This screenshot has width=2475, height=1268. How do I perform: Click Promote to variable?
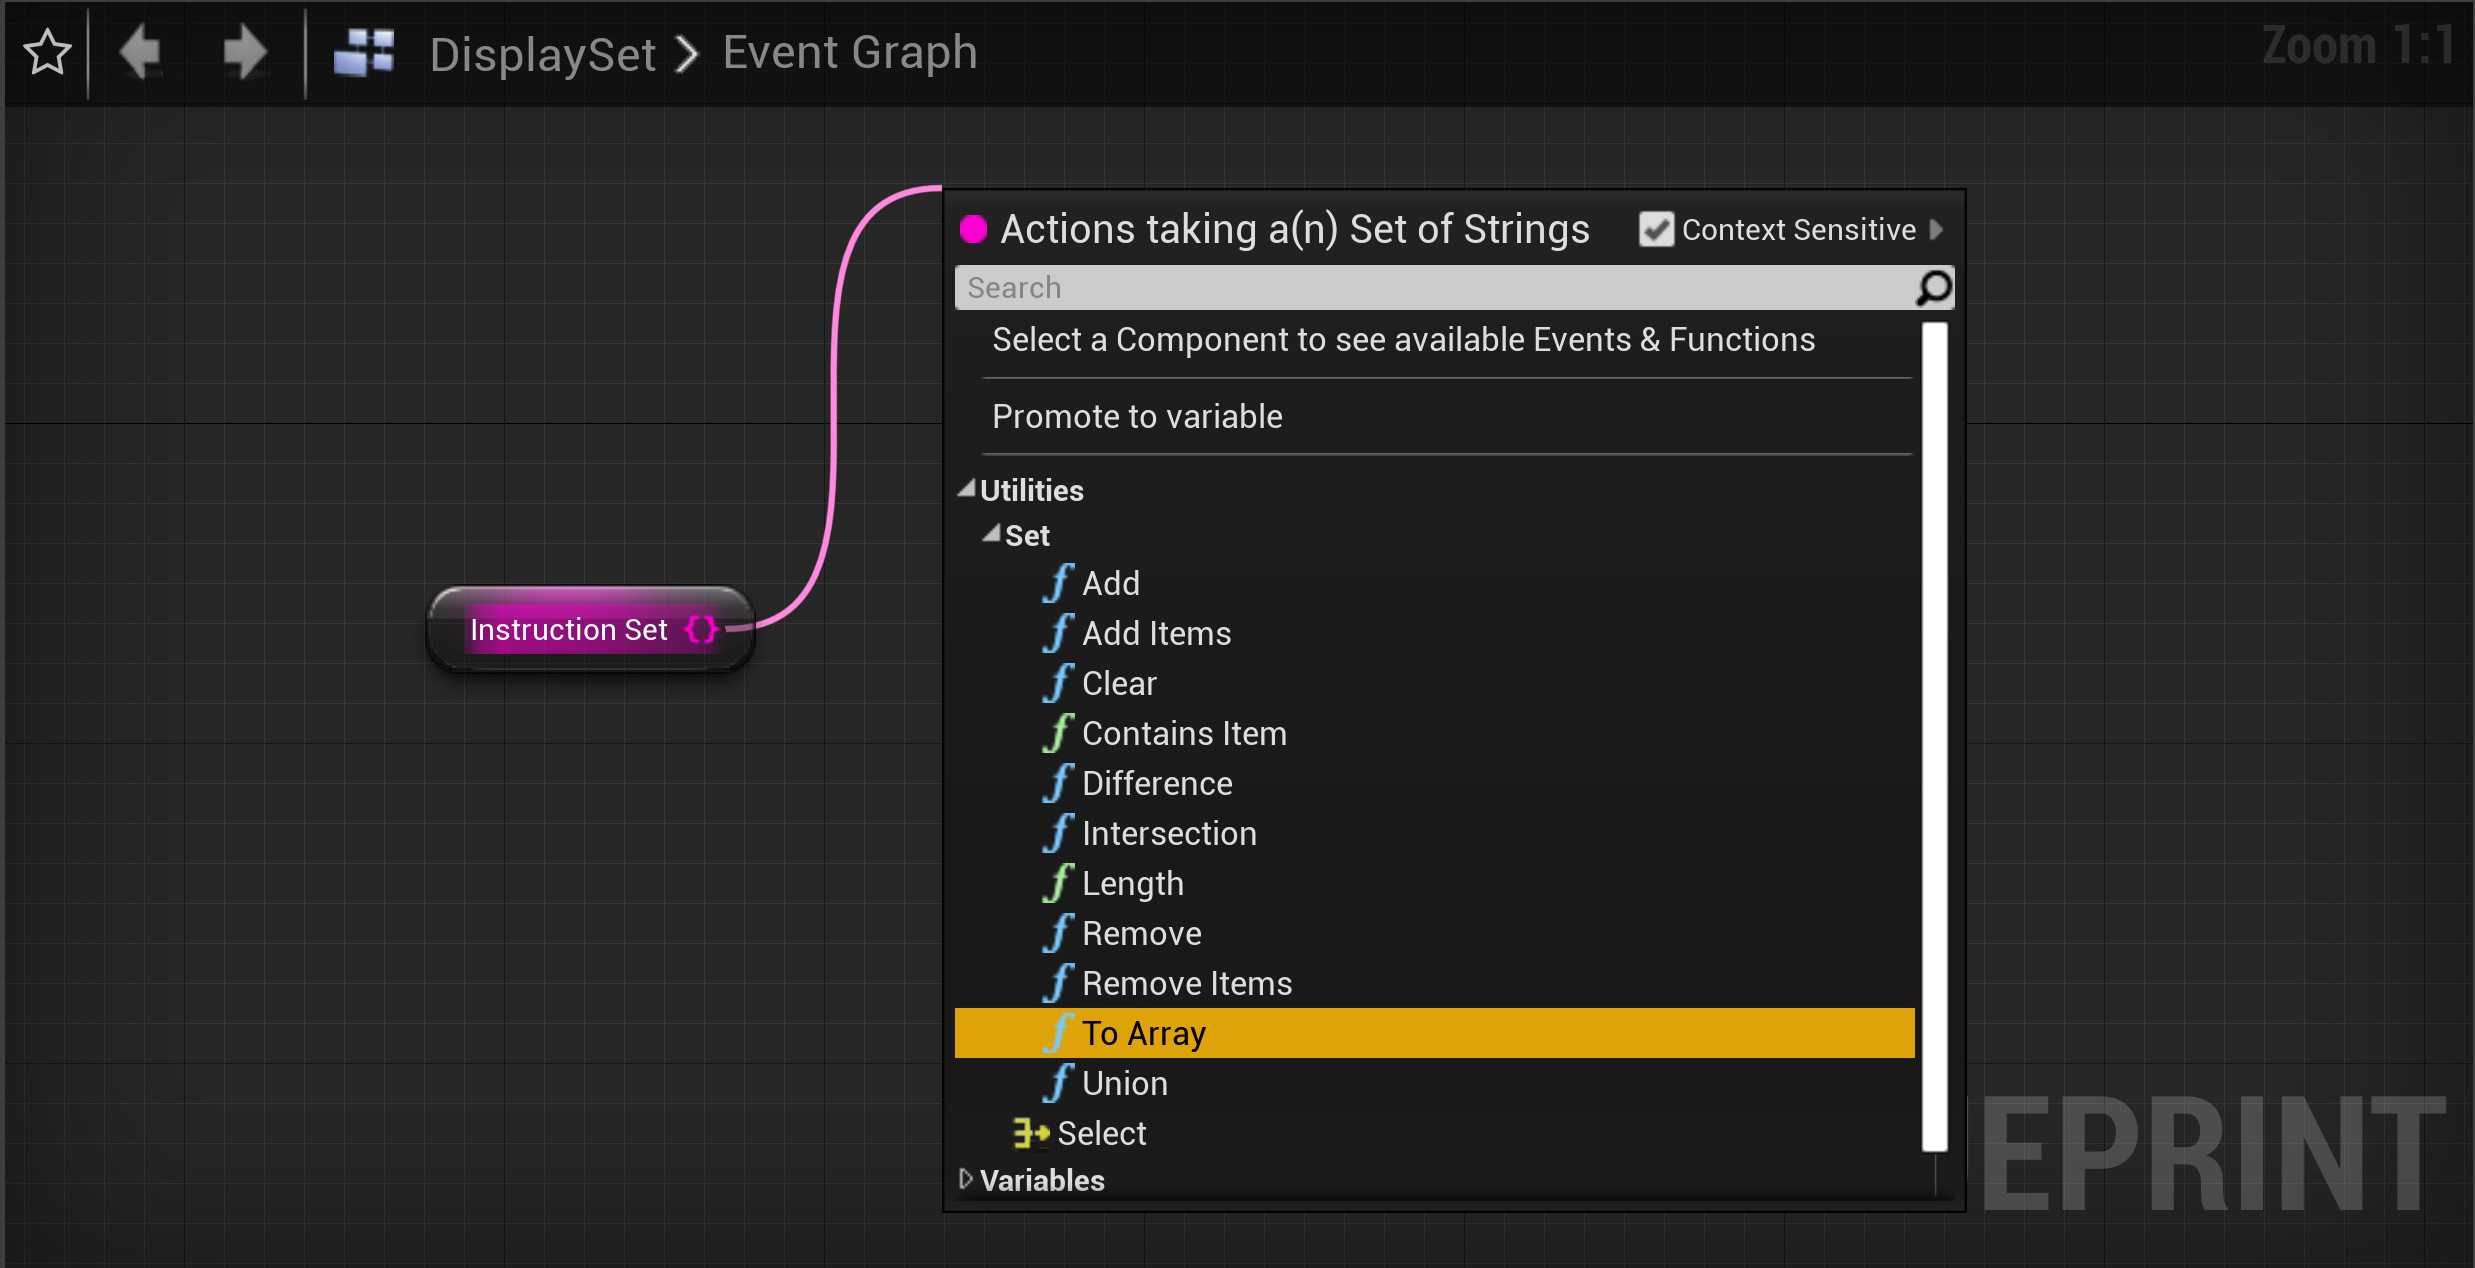click(1137, 416)
